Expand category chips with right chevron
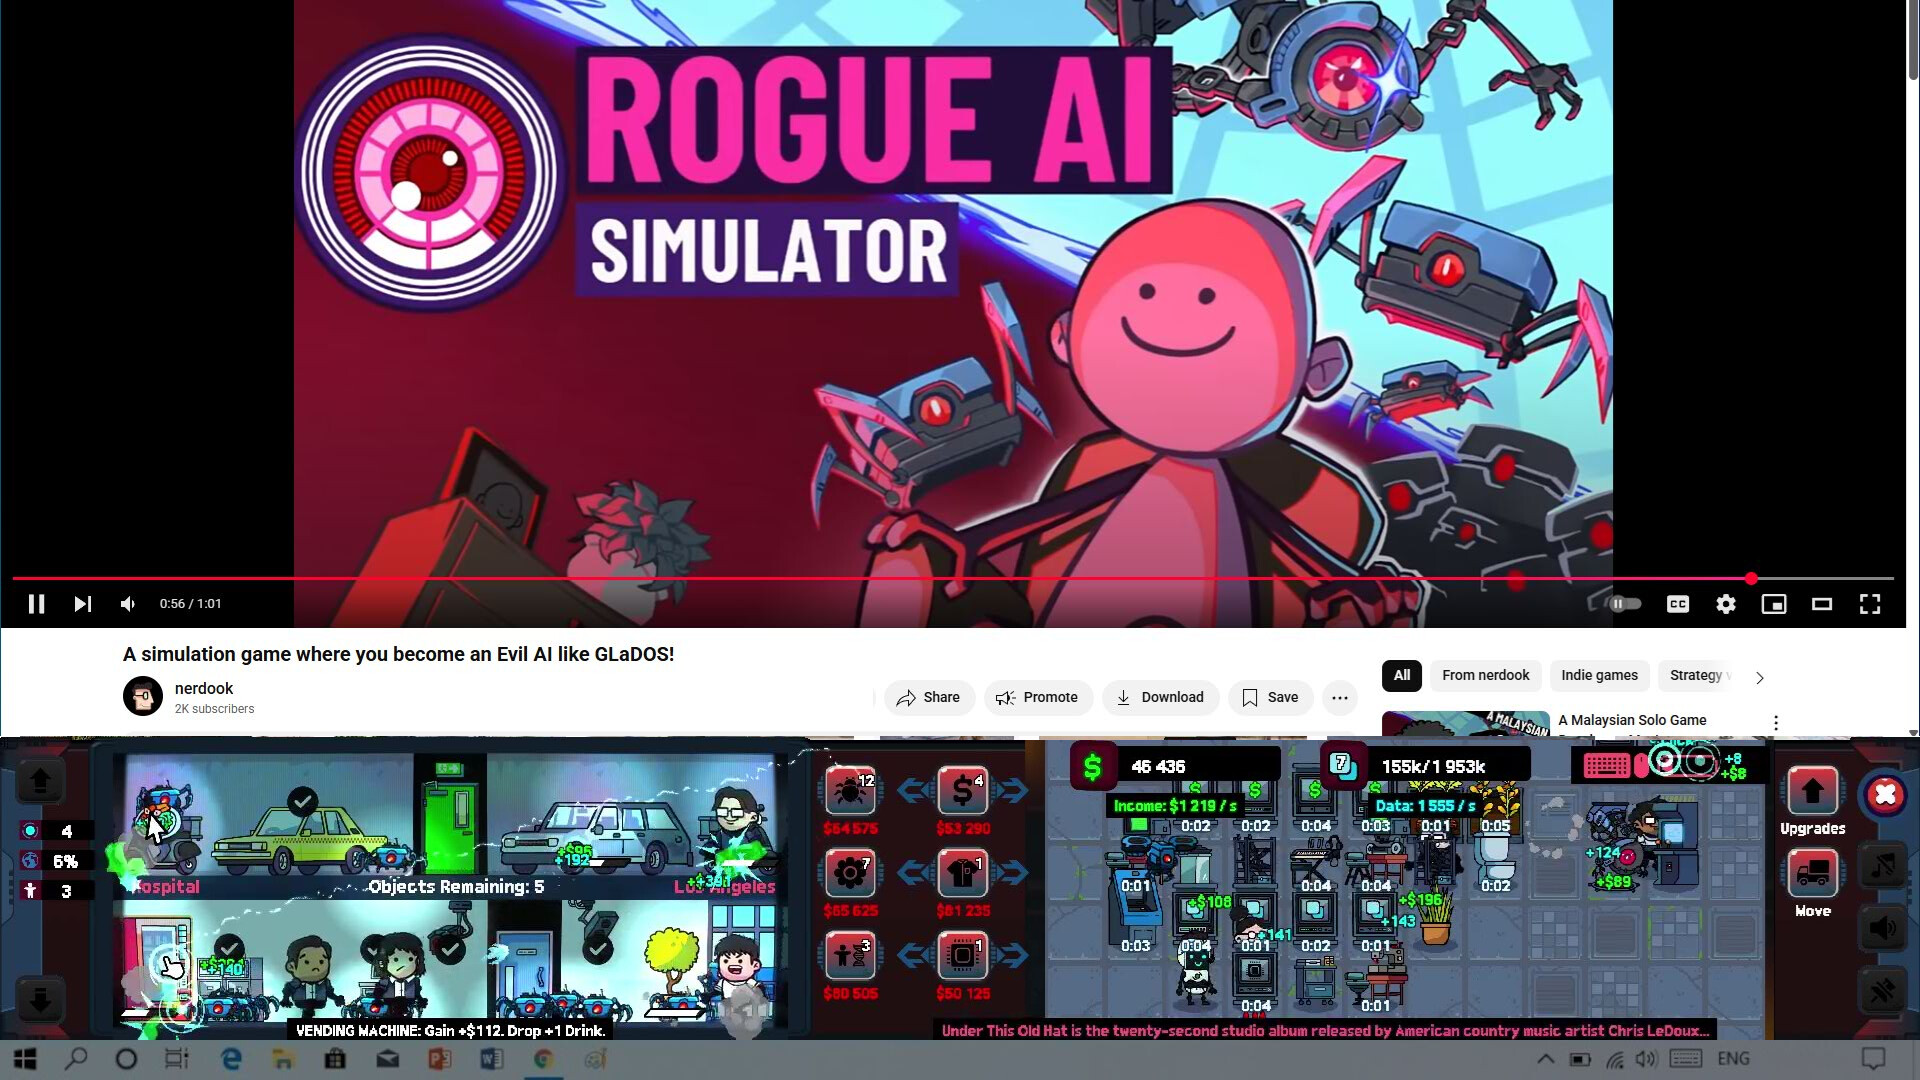The width and height of the screenshot is (1920, 1080). click(x=1760, y=677)
